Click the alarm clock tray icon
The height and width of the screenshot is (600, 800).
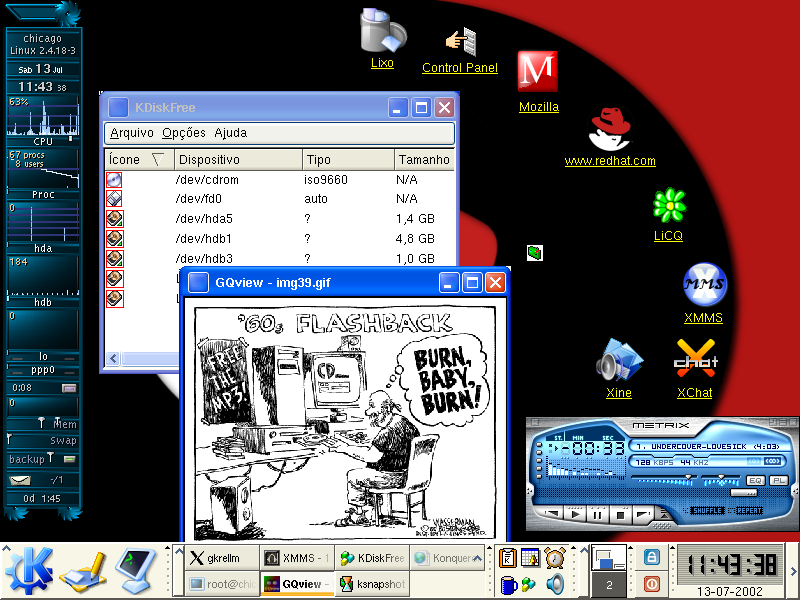coord(555,557)
